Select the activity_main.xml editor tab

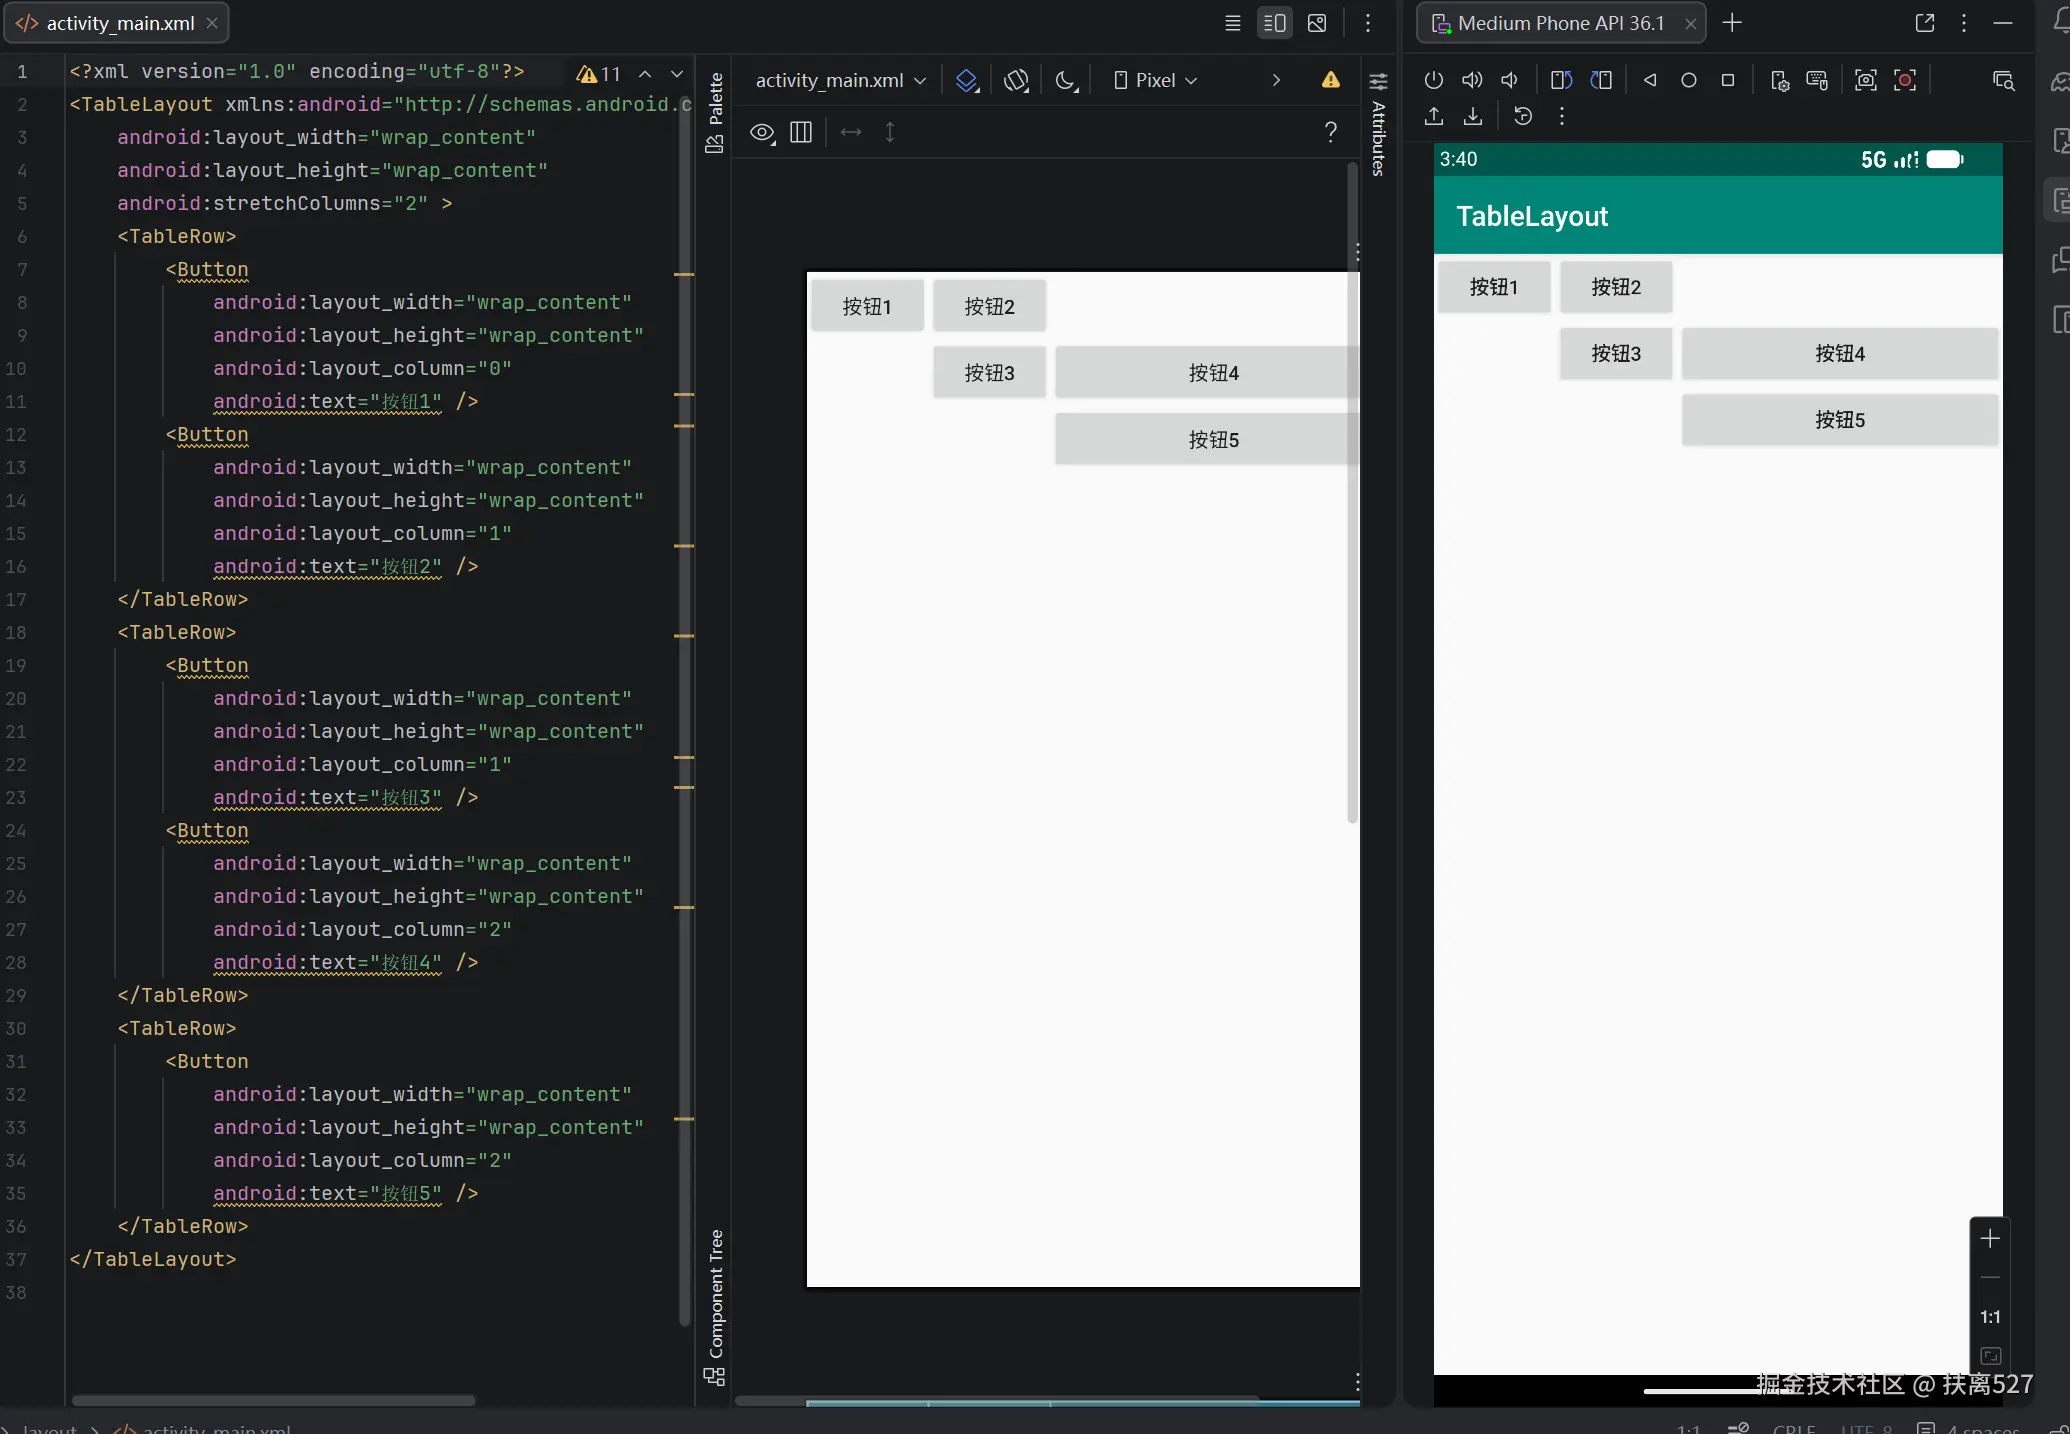(x=120, y=23)
